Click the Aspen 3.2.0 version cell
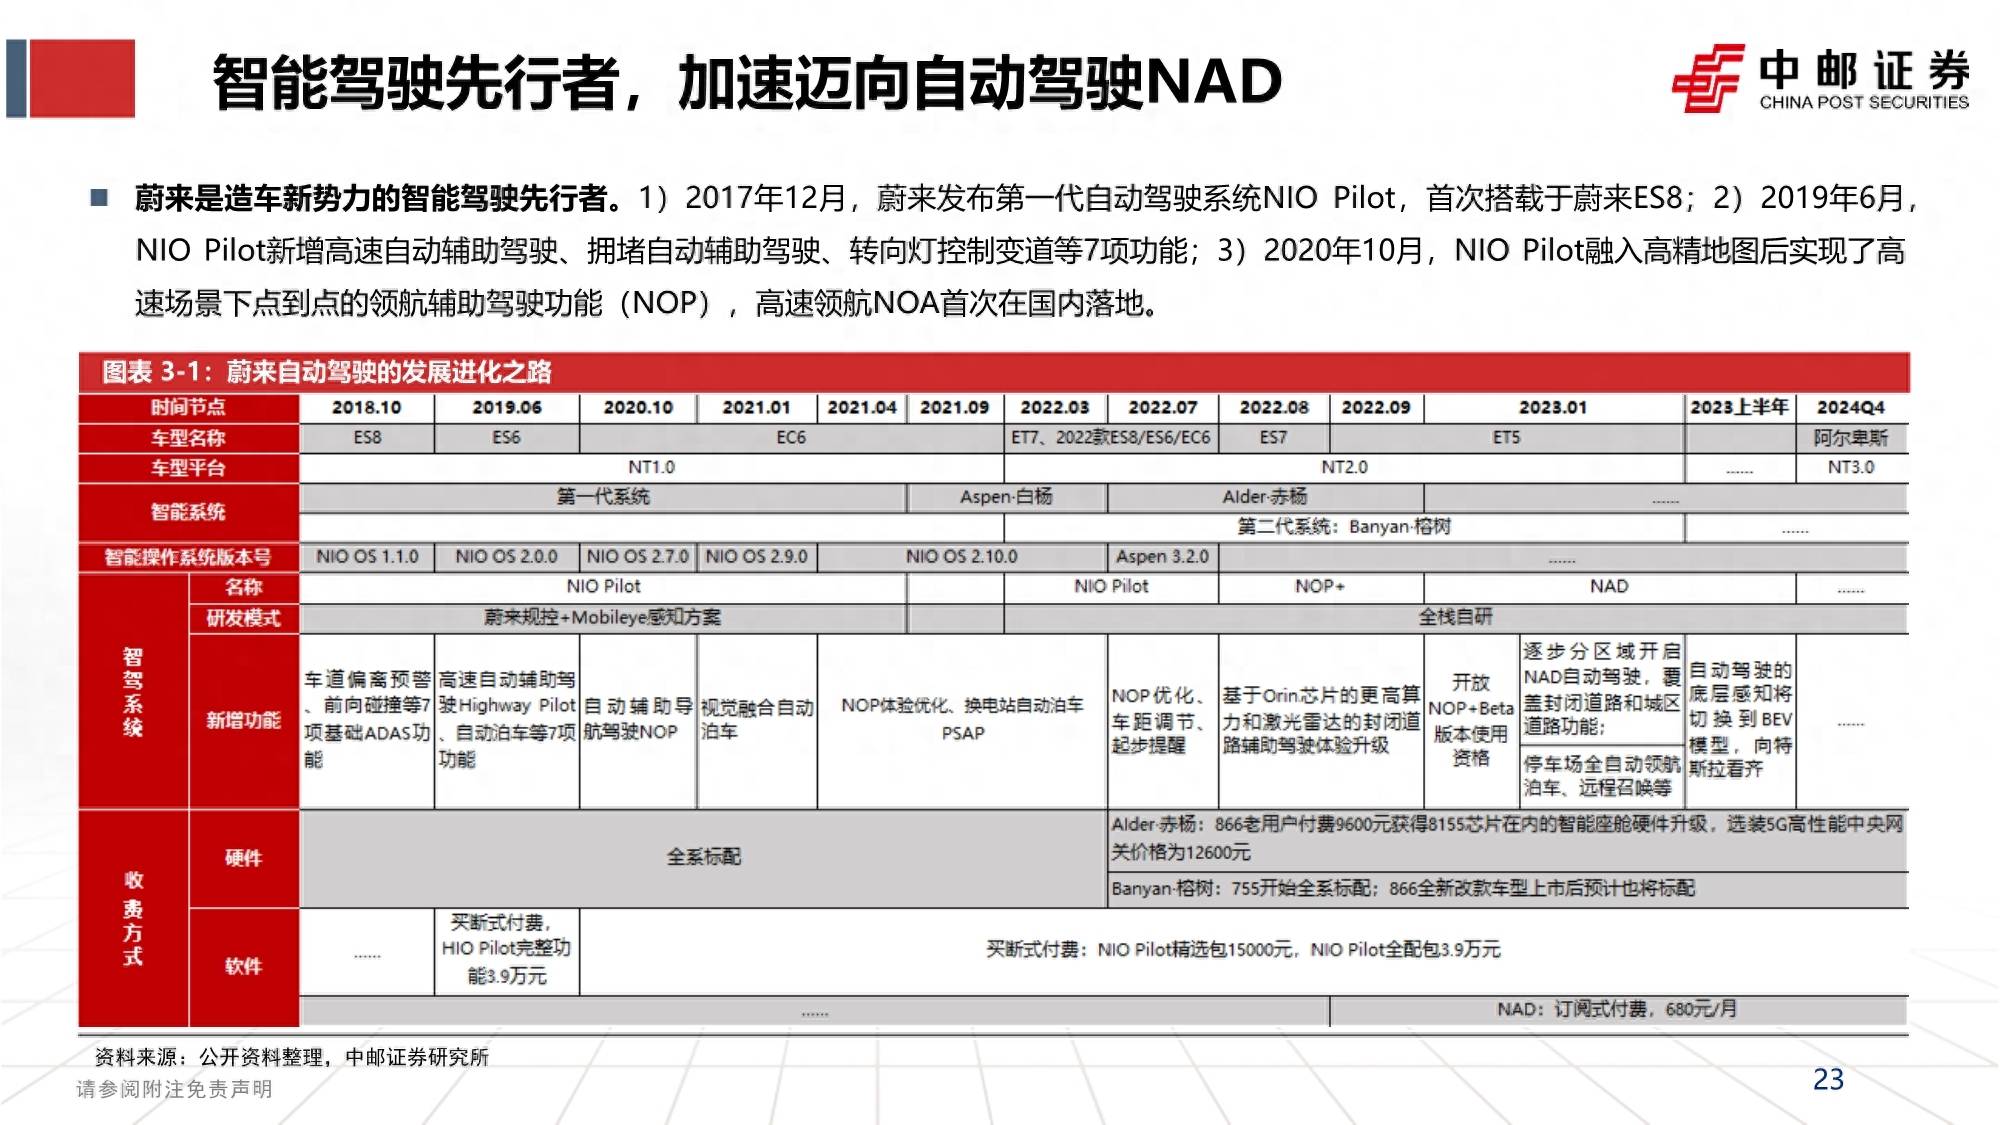The height and width of the screenshot is (1125, 2000). [x=1163, y=557]
